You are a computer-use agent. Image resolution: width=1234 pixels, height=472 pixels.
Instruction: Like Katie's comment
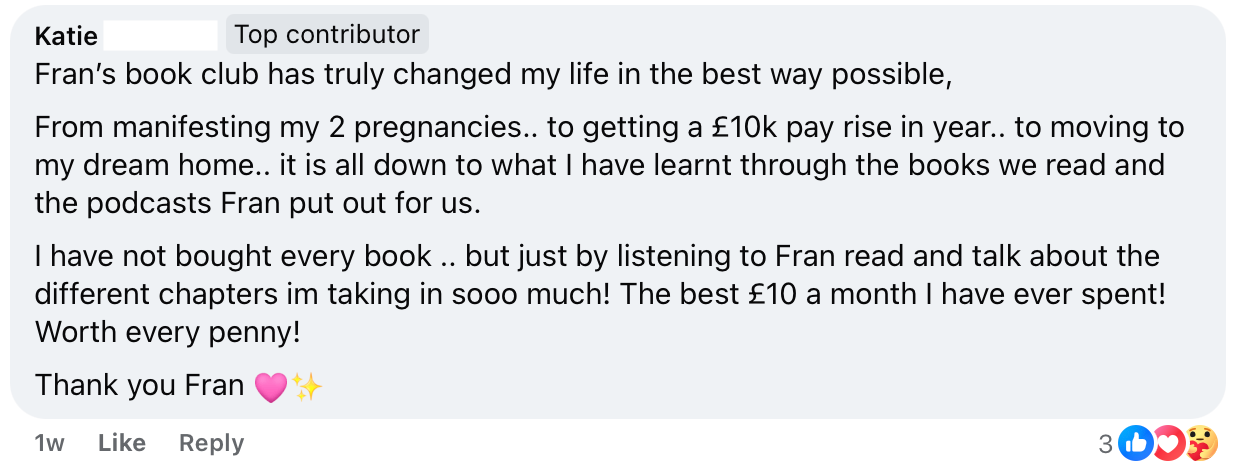pyautogui.click(x=122, y=443)
